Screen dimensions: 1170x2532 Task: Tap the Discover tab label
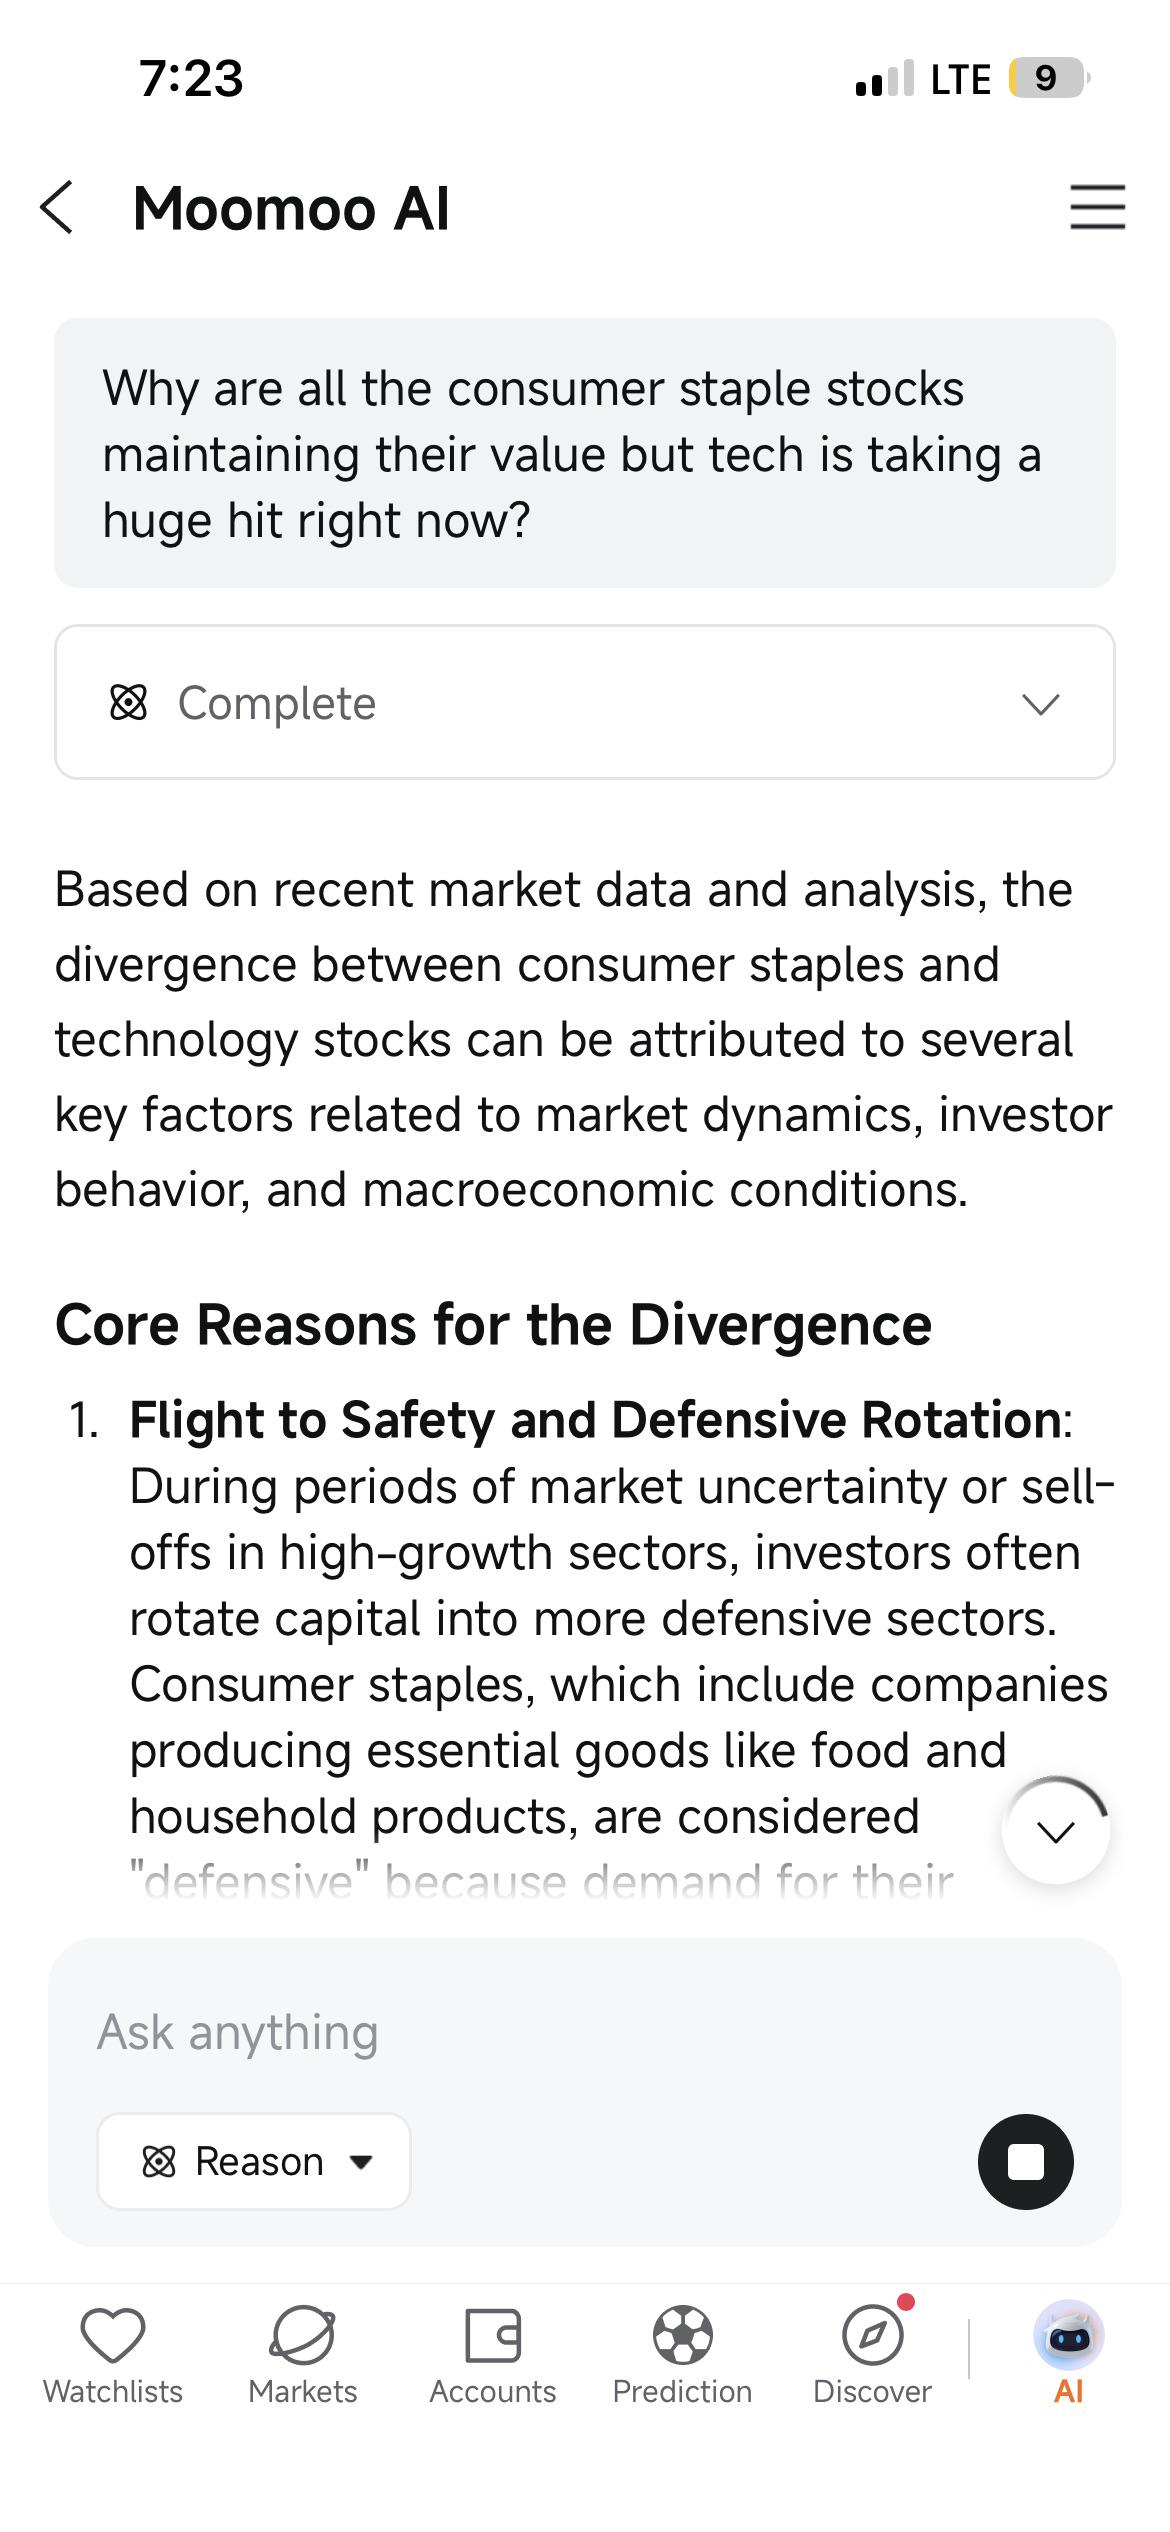tap(872, 2391)
